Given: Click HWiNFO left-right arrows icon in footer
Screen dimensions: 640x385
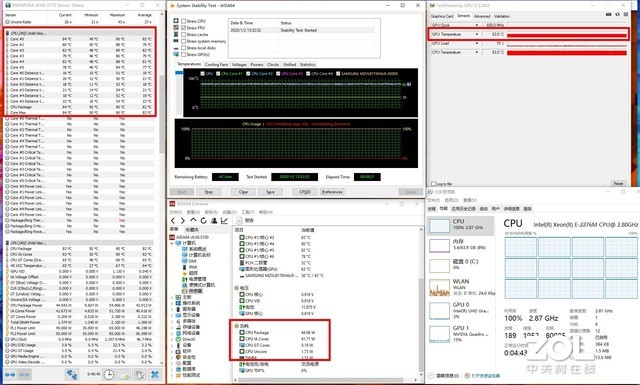Looking at the screenshot, I should 10,374.
